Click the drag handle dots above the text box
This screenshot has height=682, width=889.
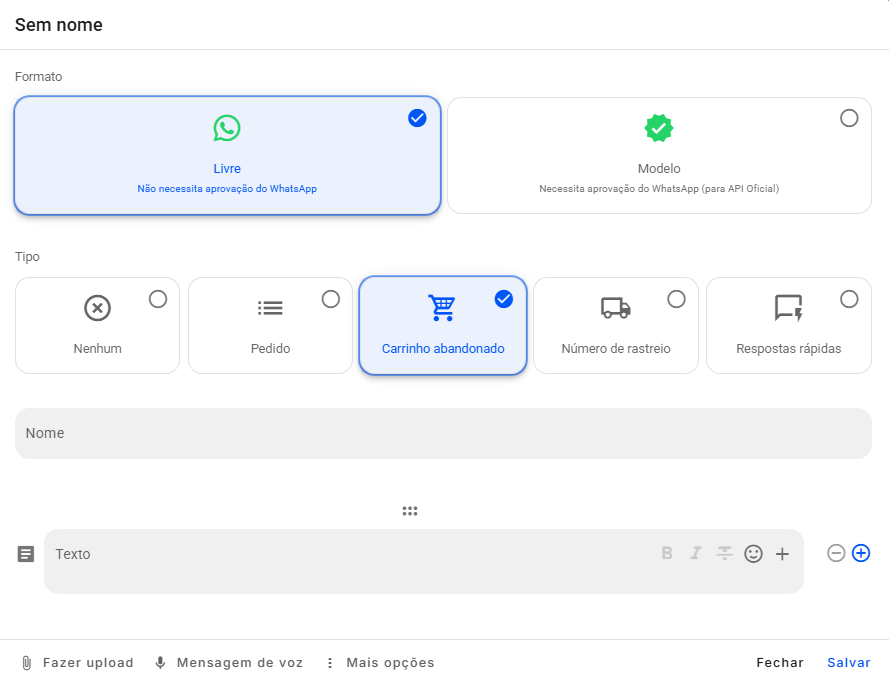(x=410, y=511)
